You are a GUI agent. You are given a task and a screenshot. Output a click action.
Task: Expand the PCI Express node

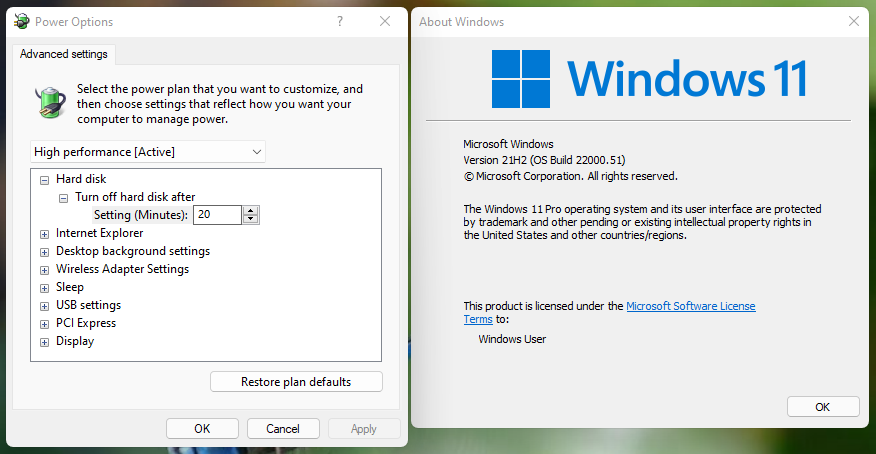tap(44, 324)
